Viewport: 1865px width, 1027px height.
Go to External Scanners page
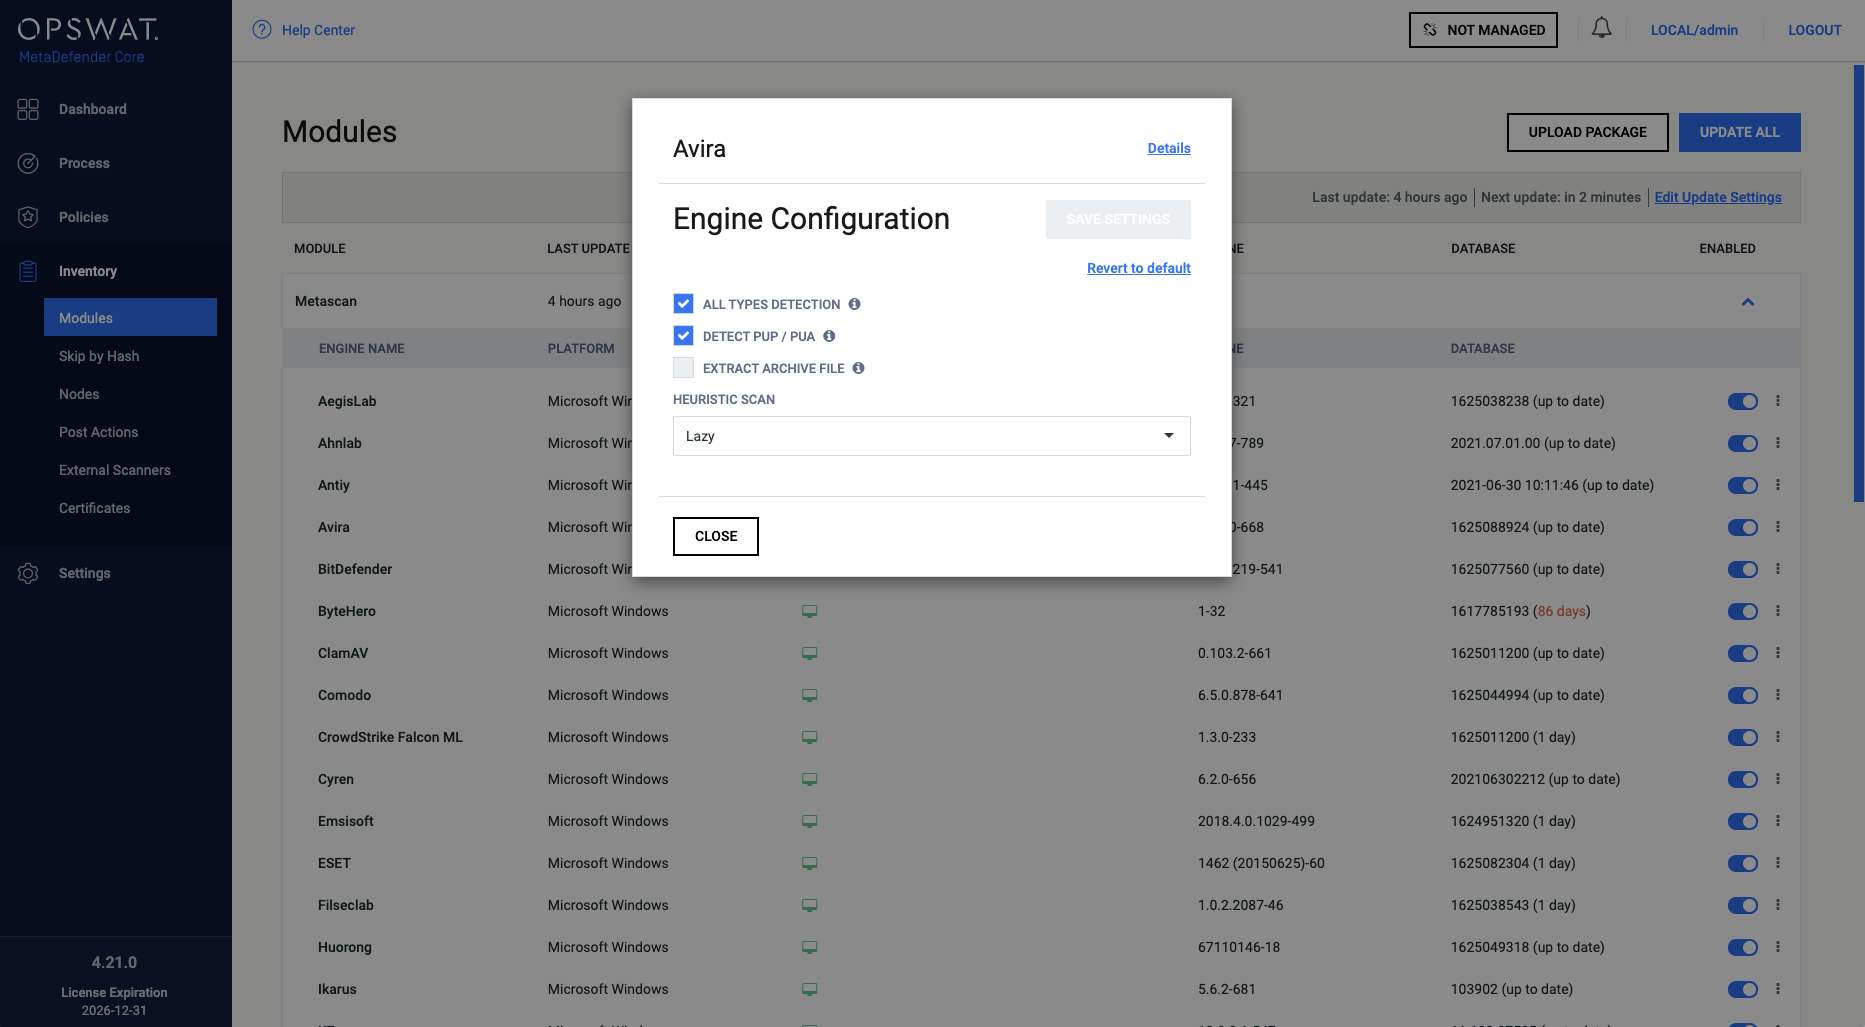click(x=114, y=470)
